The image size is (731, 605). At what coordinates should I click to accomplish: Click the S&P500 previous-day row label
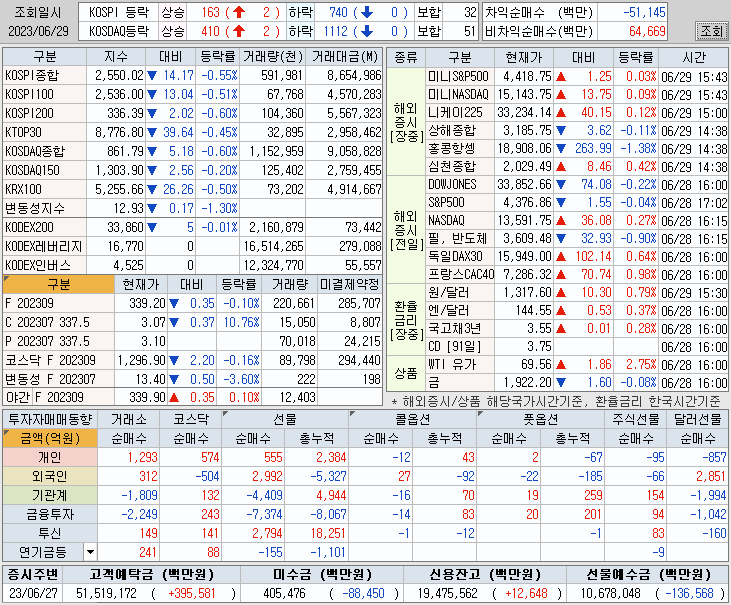click(460, 203)
